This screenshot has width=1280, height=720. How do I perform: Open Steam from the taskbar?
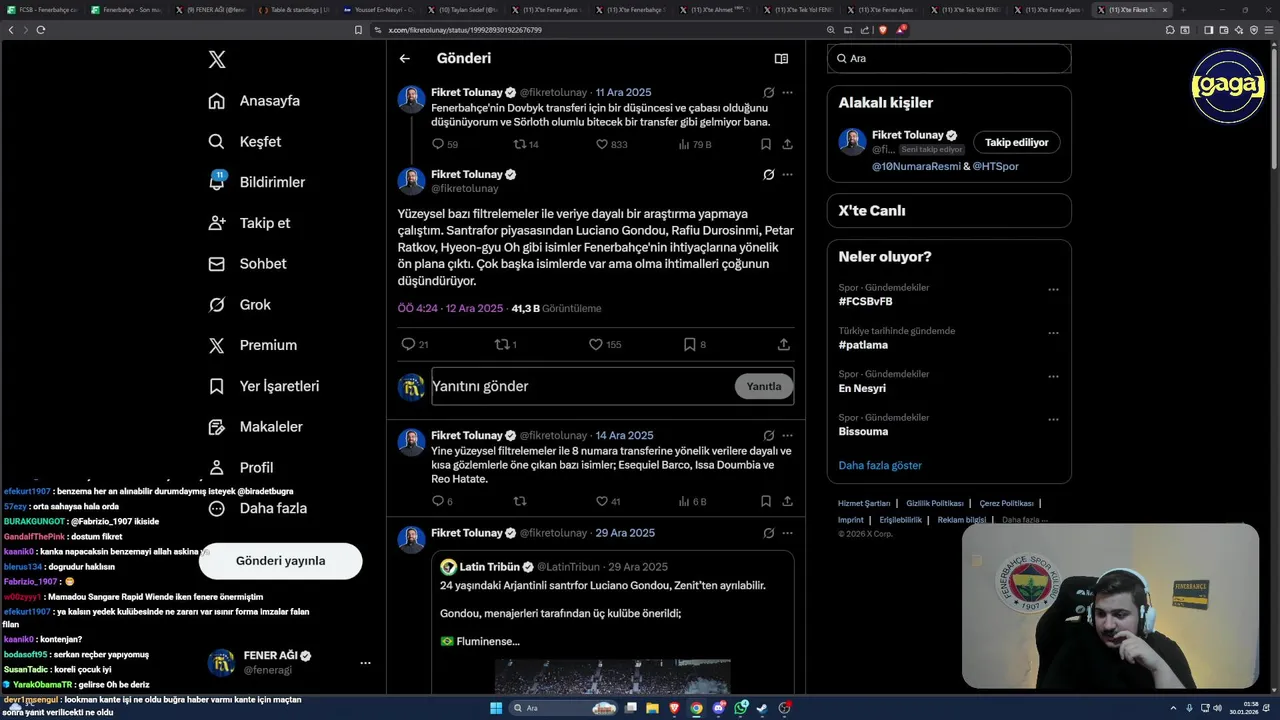763,708
